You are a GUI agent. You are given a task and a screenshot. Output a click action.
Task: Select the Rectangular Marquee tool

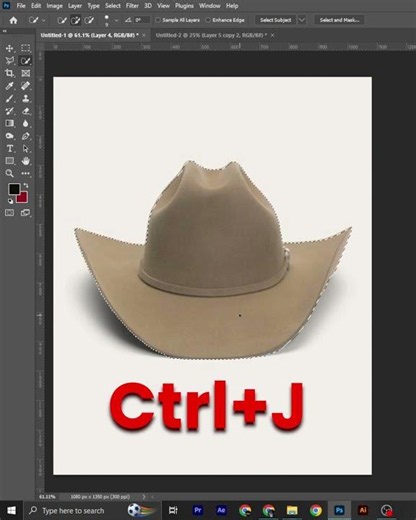pyautogui.click(x=26, y=48)
